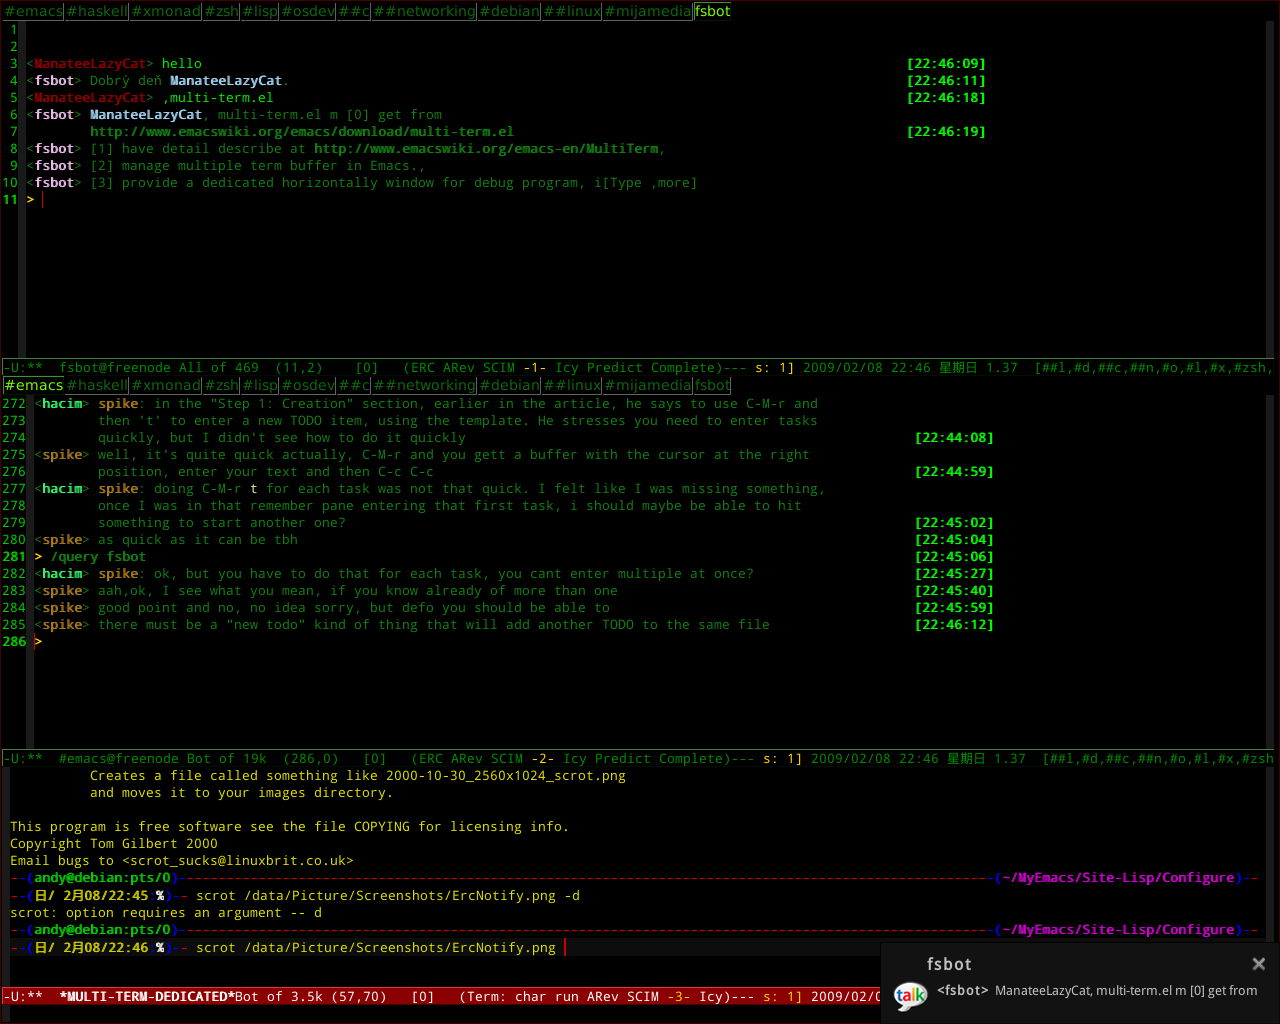Open the #lisp channel tab
Screen dimensions: 1280x1024
[259, 11]
